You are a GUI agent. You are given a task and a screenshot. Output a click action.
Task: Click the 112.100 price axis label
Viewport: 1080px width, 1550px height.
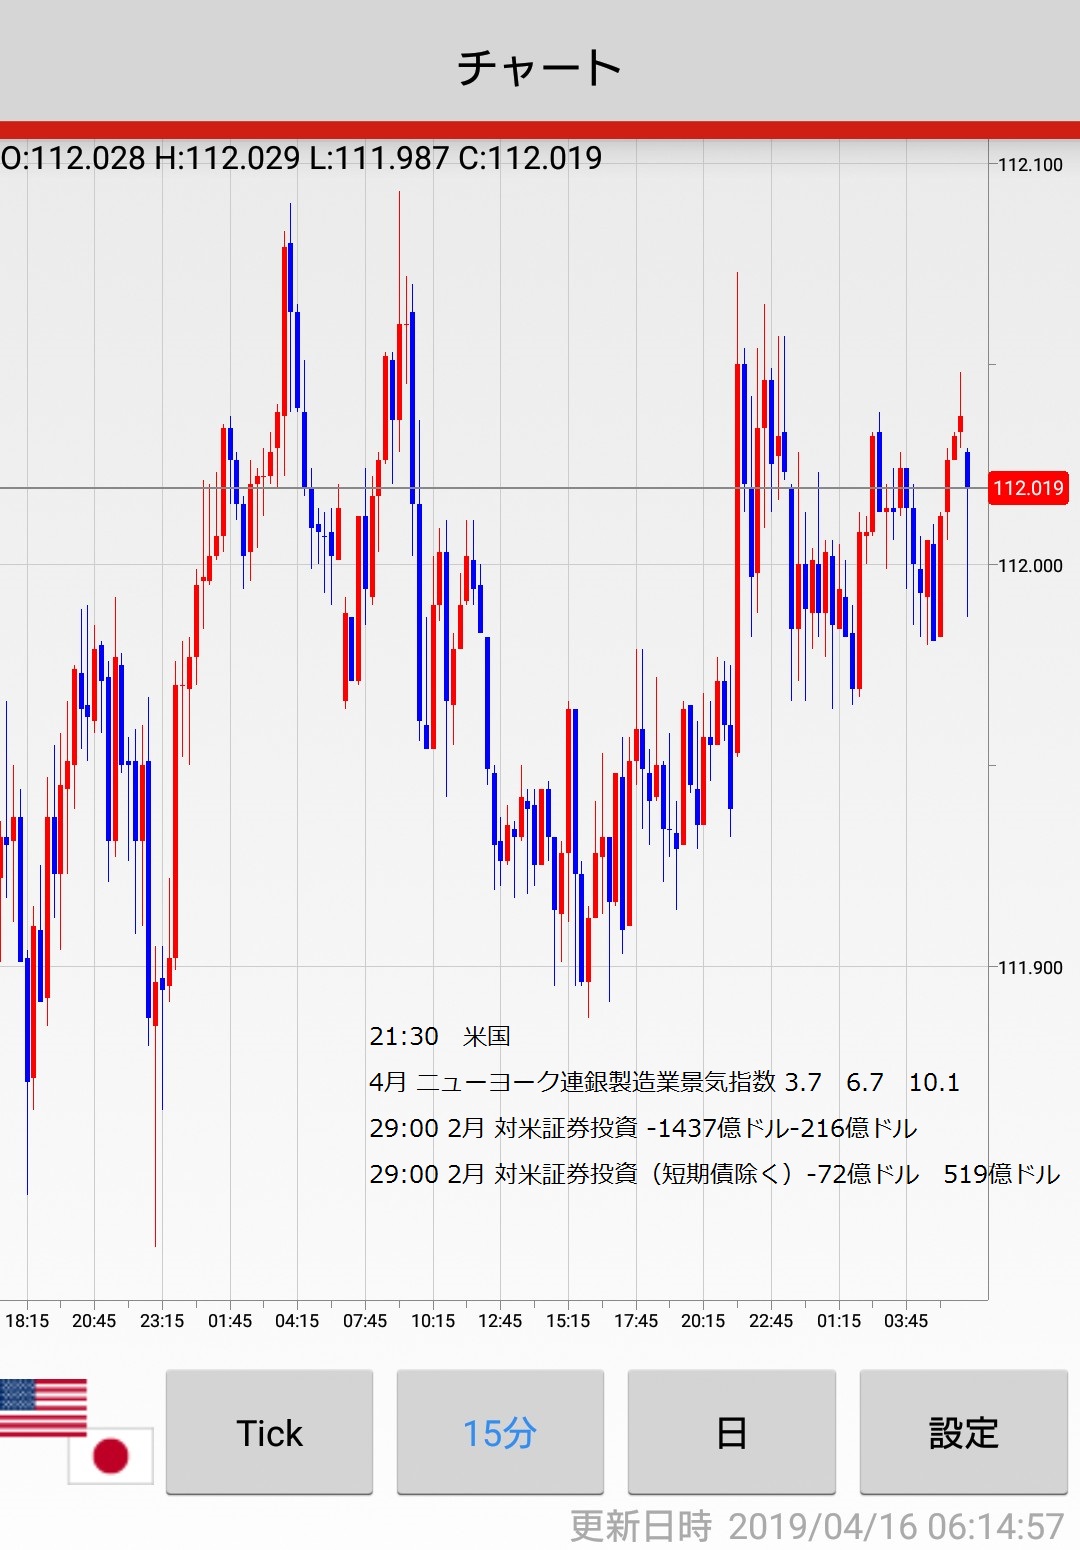click(1030, 165)
